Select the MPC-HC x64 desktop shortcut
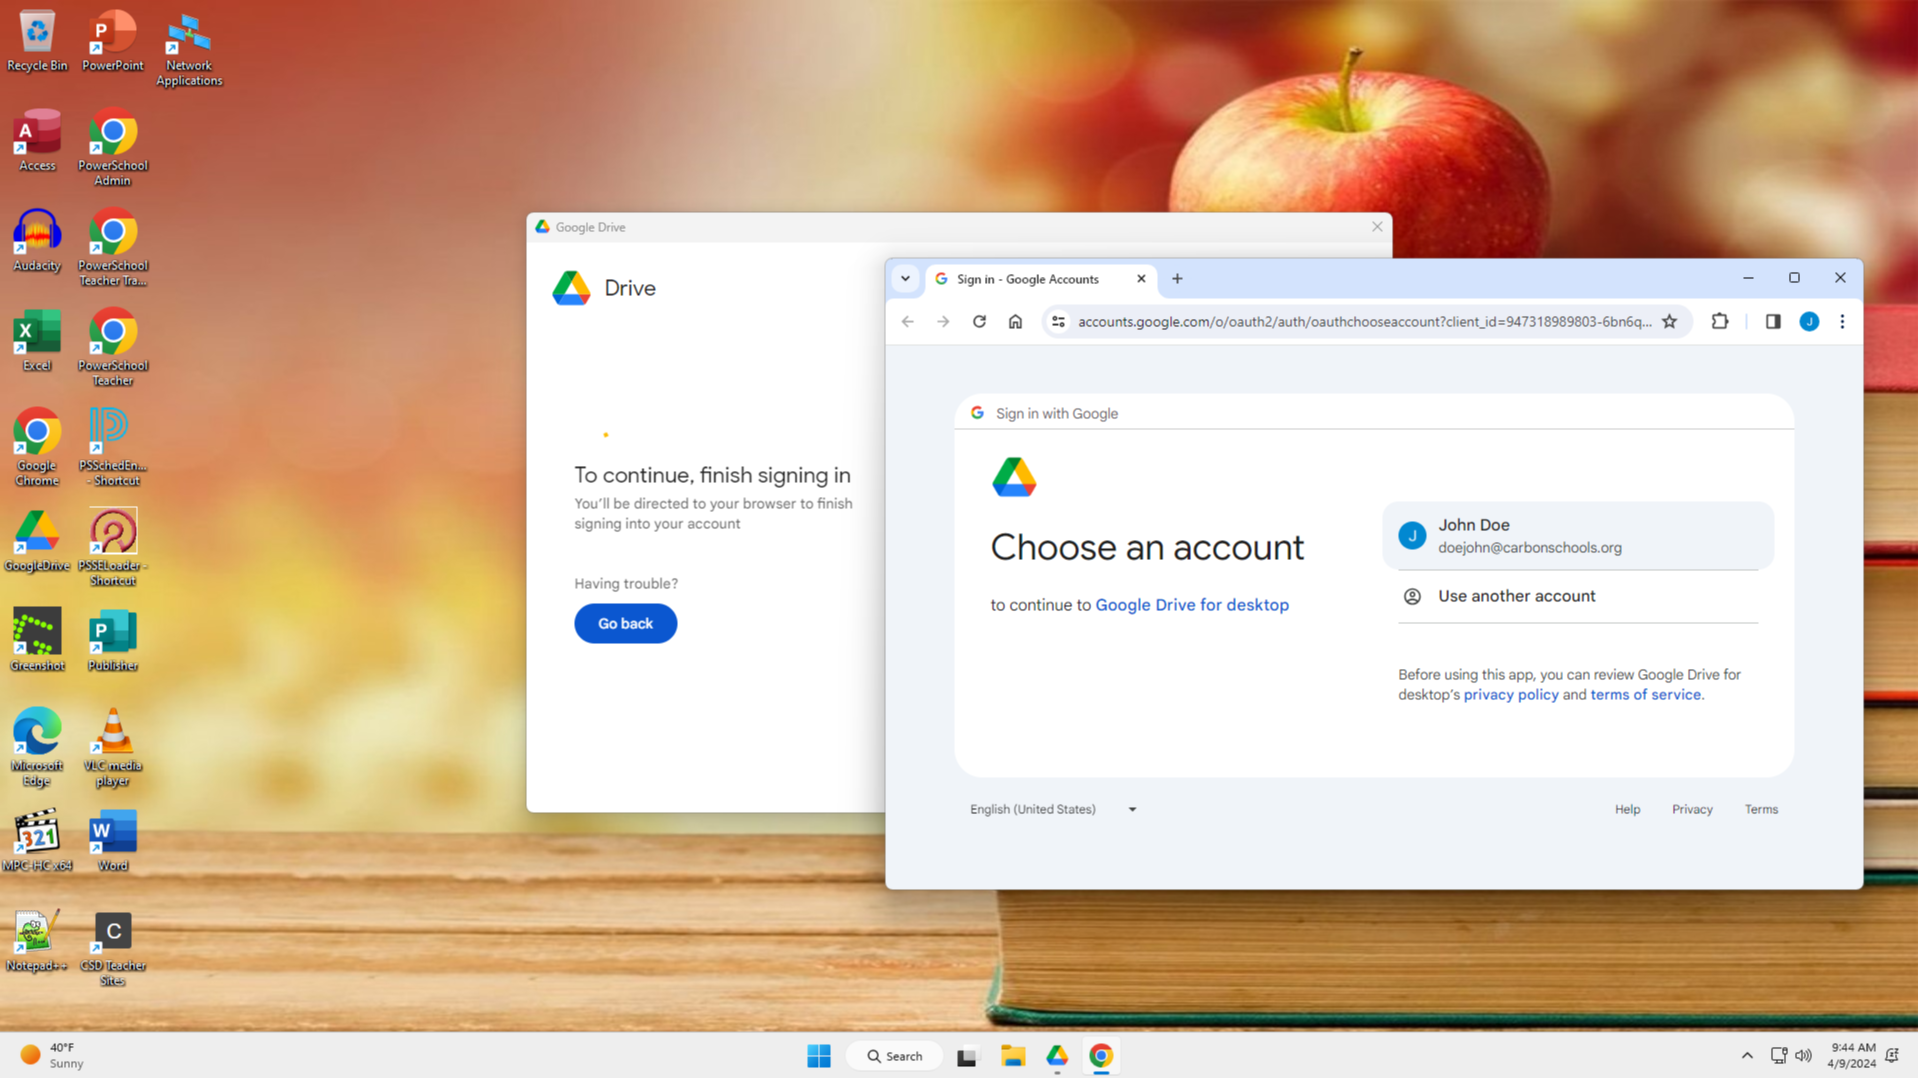 pos(37,842)
